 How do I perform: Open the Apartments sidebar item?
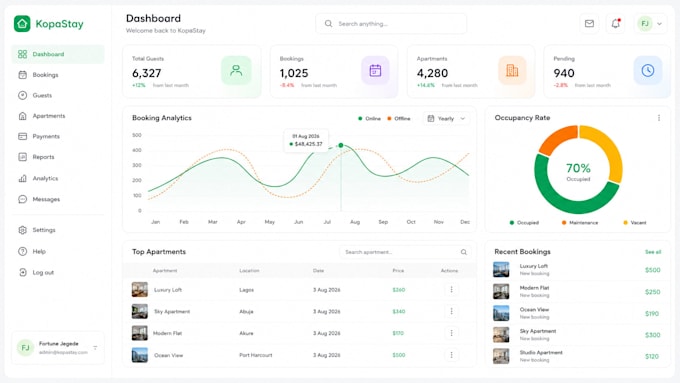(x=58, y=116)
